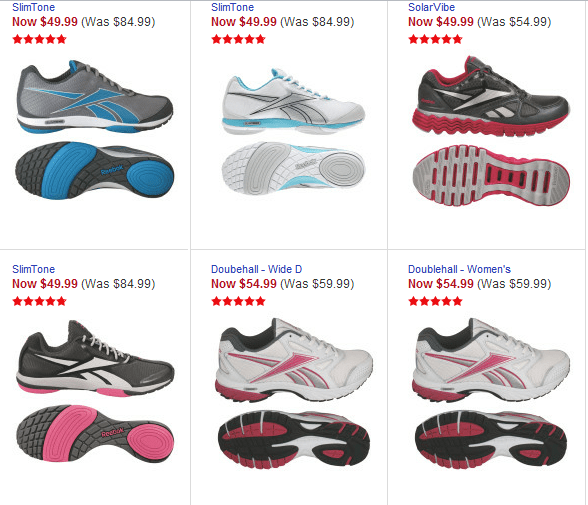
Task: Click the red ribbed SolarVibe outsole image
Action: click(x=491, y=175)
